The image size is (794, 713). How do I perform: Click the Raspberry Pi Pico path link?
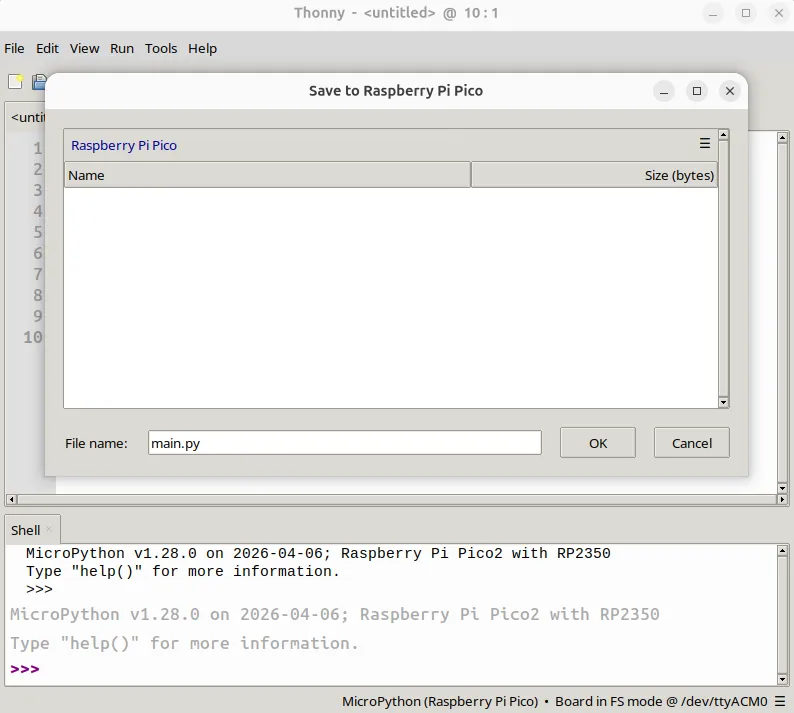[x=124, y=145]
